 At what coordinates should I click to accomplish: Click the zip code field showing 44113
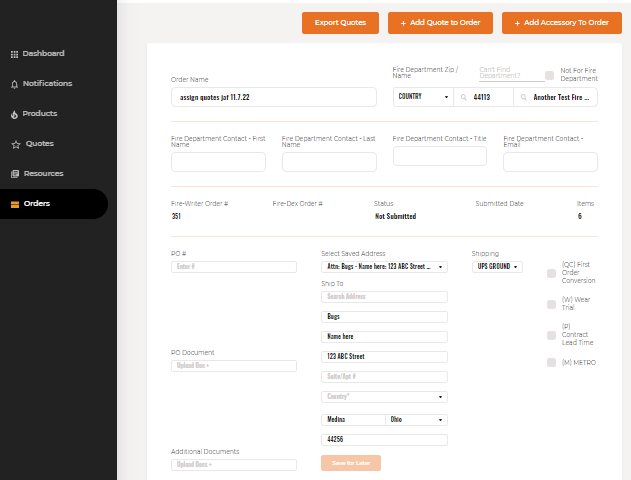point(483,97)
